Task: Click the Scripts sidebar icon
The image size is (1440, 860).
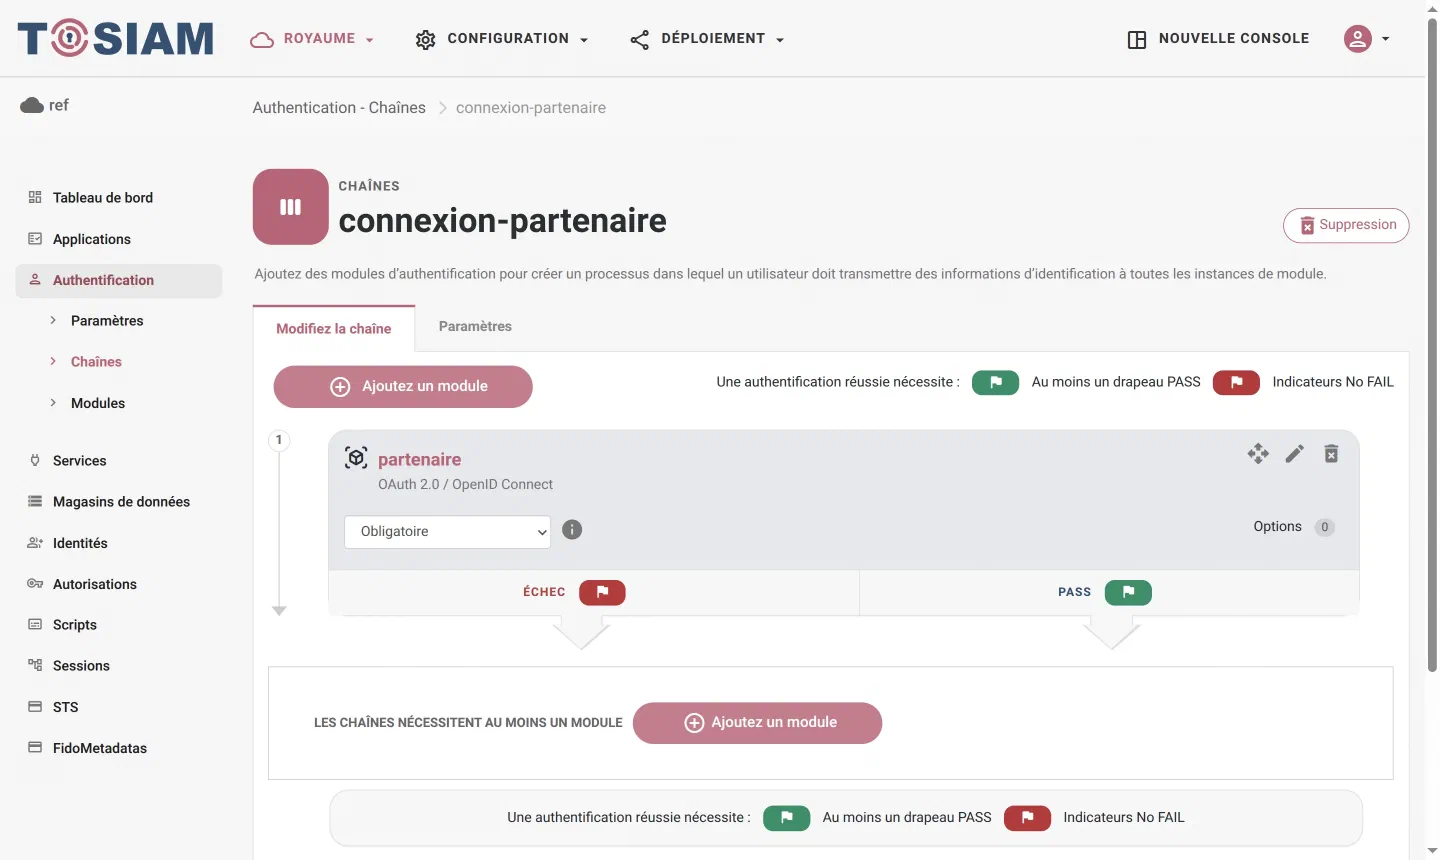Action: [35, 624]
